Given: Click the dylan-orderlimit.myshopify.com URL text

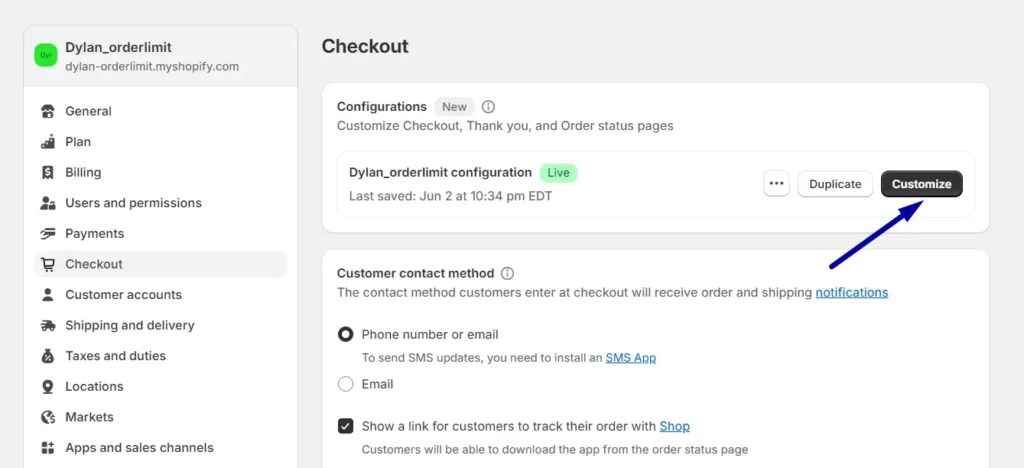Looking at the screenshot, I should coord(152,67).
